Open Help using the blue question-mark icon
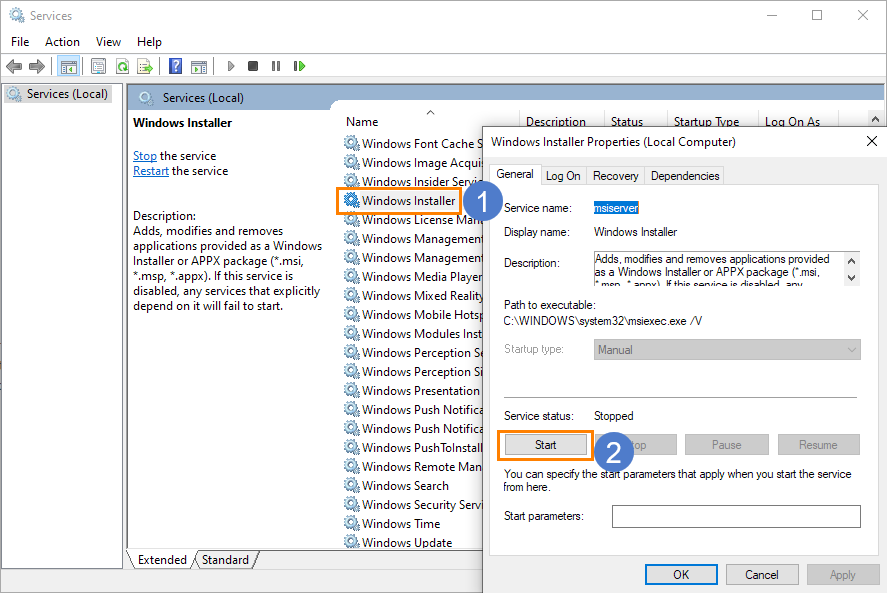The width and height of the screenshot is (887, 593). [x=176, y=66]
